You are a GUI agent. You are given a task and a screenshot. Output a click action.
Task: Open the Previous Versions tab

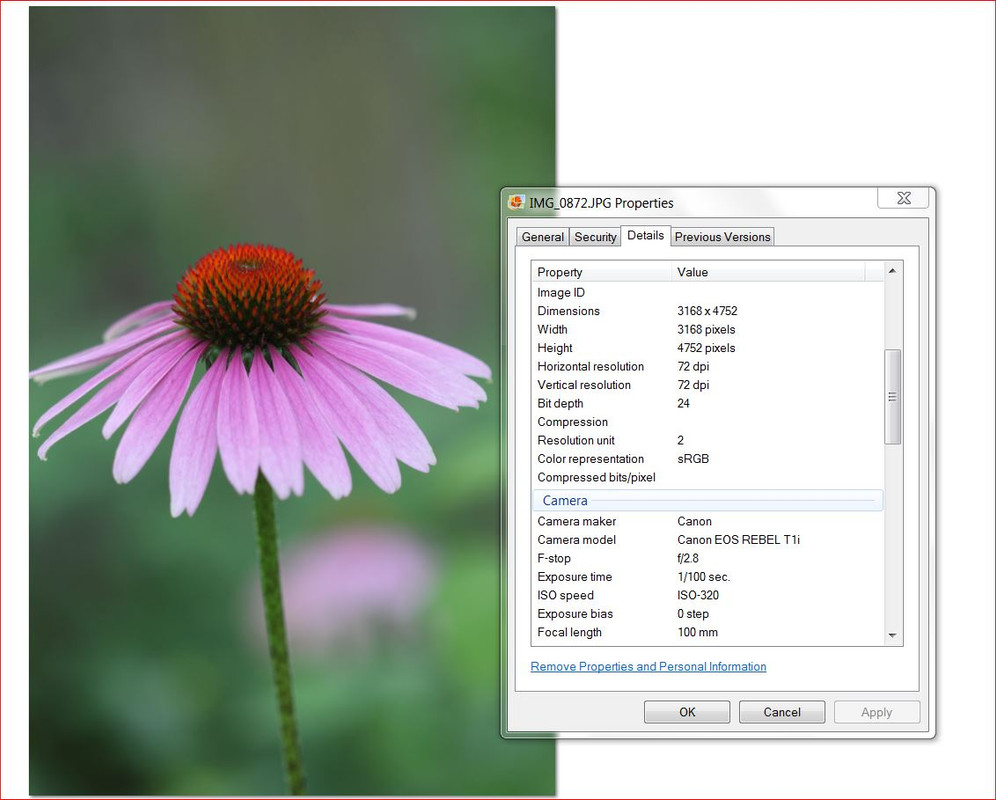tap(722, 237)
